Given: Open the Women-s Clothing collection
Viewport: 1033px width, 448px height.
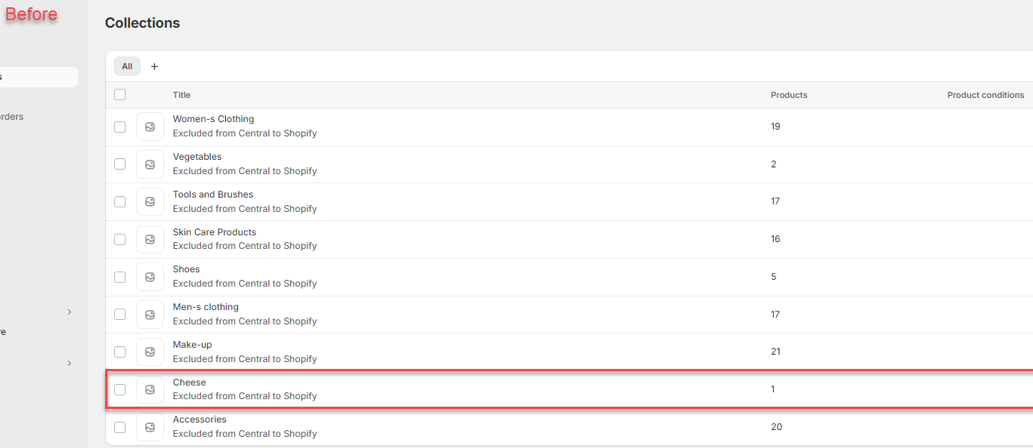Looking at the screenshot, I should coord(213,119).
